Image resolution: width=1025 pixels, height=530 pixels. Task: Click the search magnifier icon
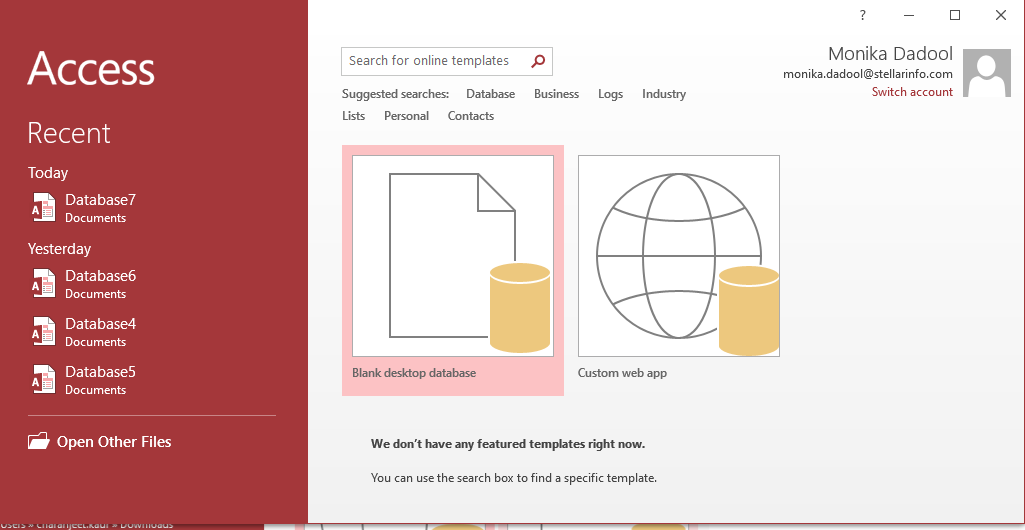point(538,61)
